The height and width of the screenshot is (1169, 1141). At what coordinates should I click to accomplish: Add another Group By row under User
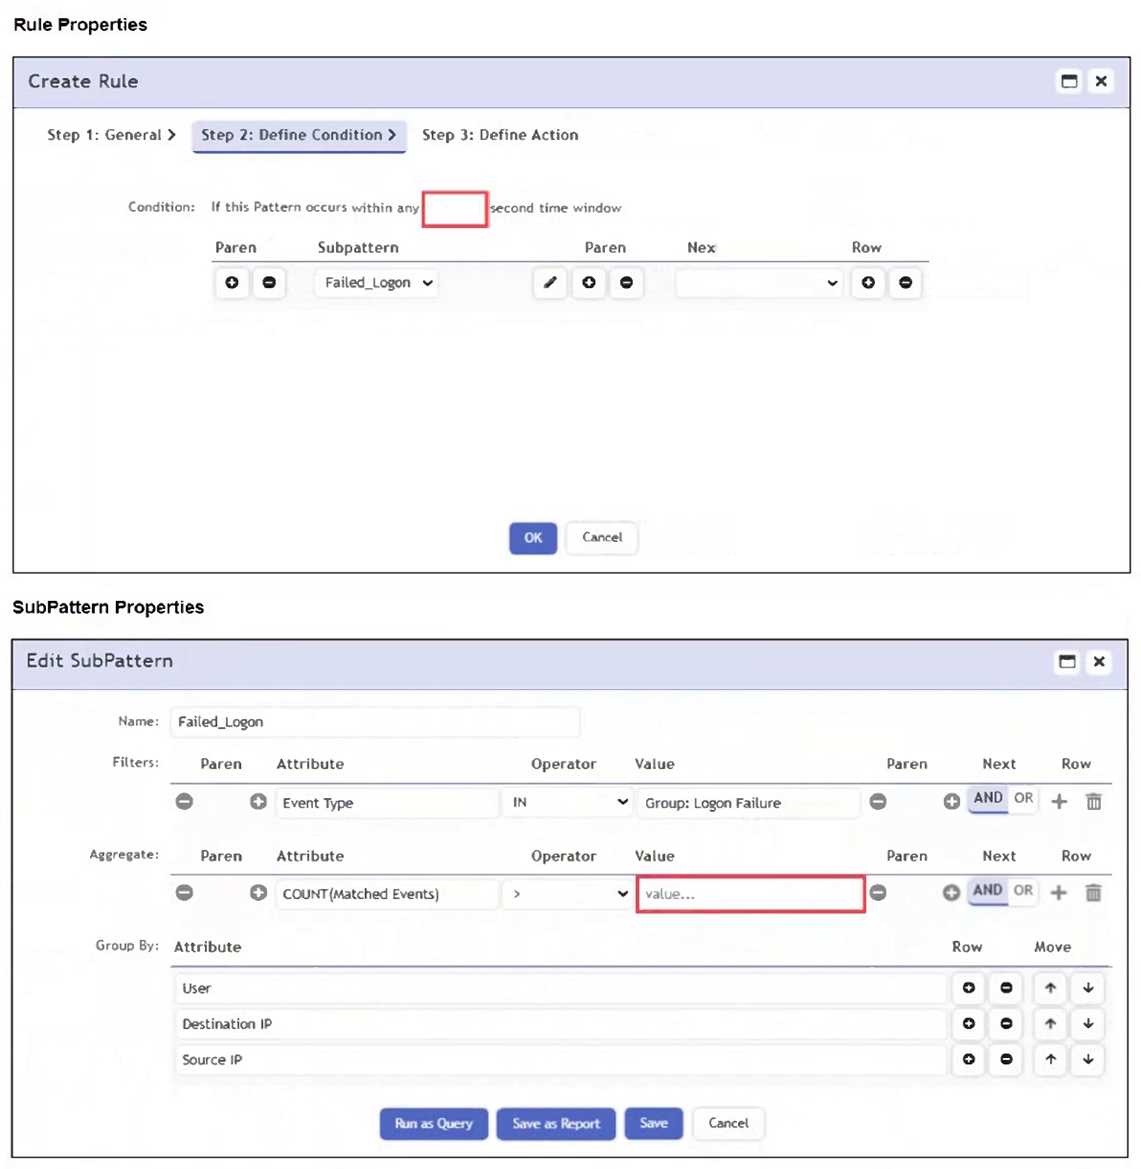click(968, 988)
